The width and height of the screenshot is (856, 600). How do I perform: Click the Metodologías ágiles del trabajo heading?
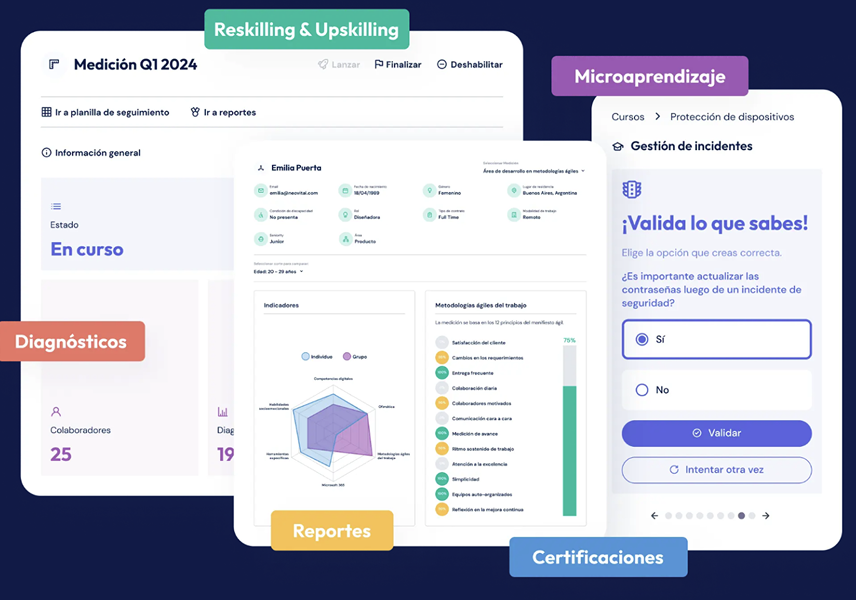click(x=480, y=305)
